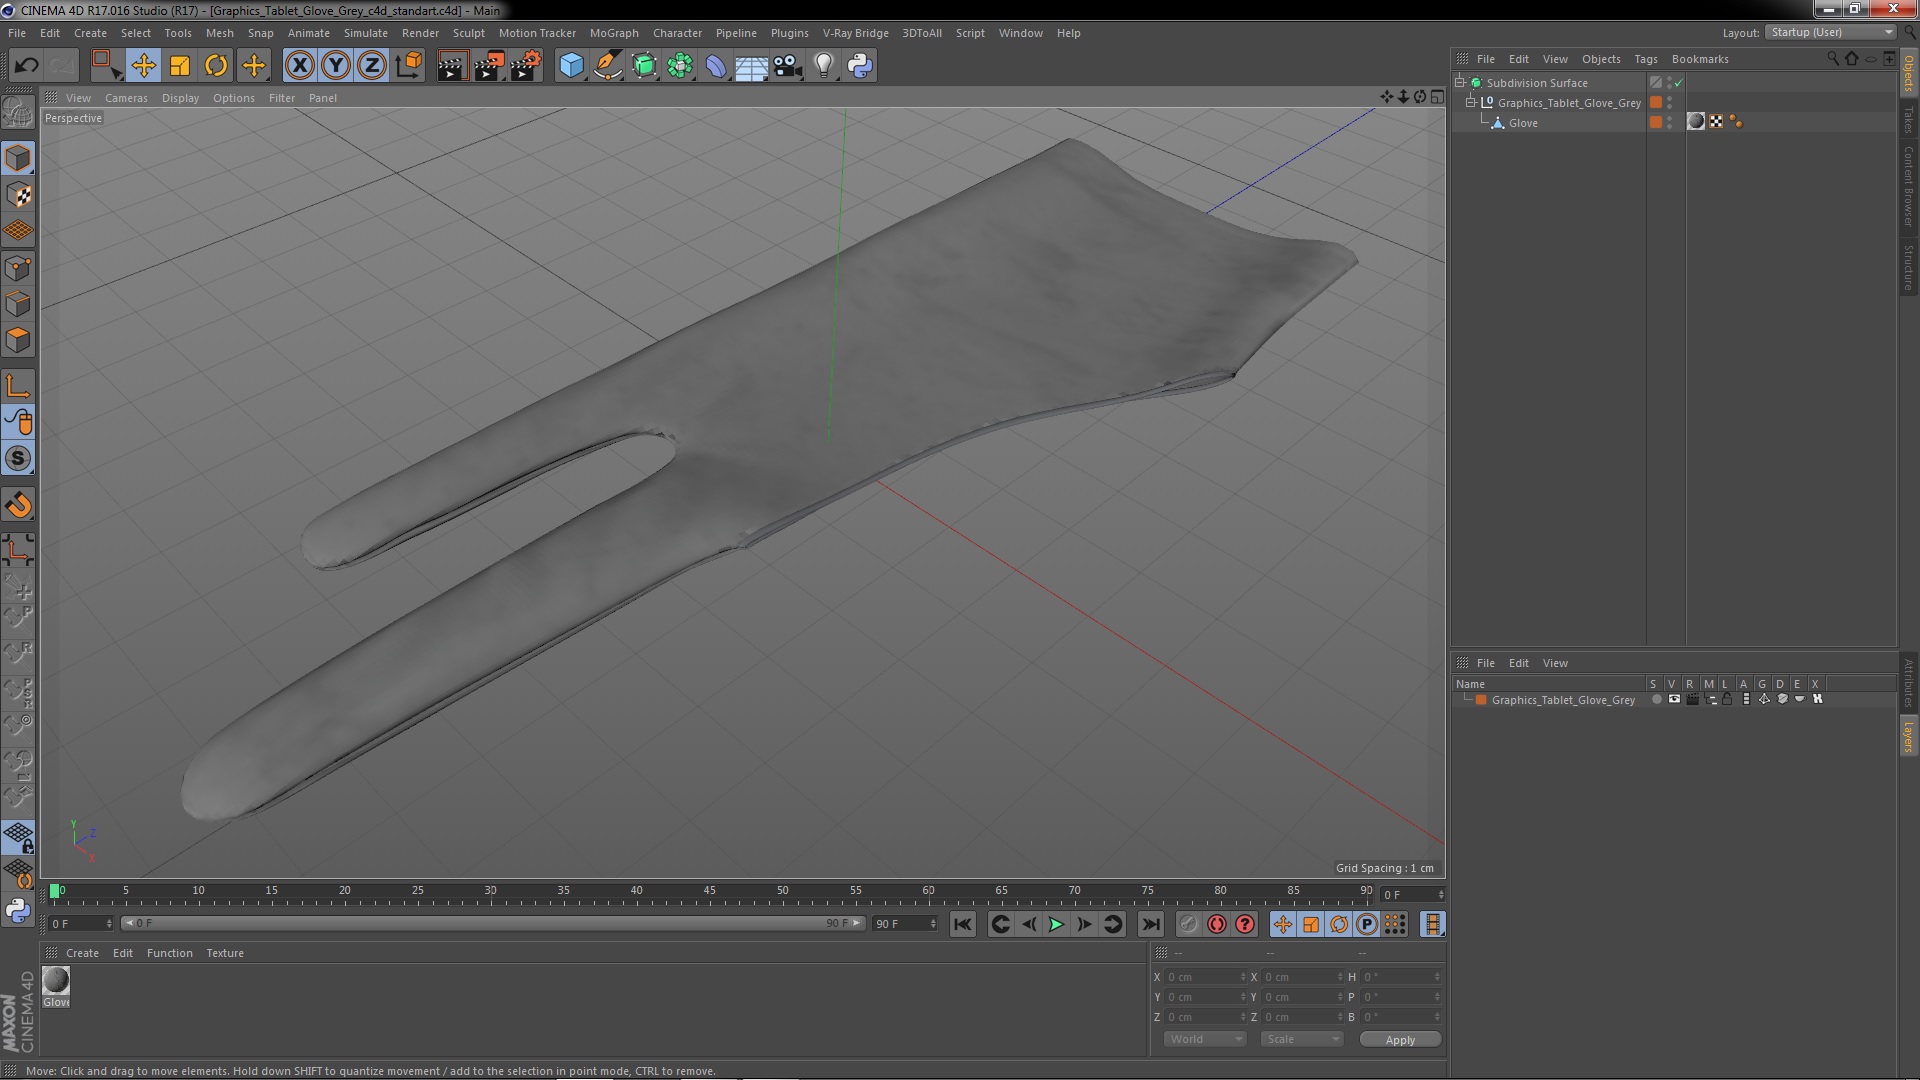Screen dimensions: 1920x1080
Task: Enable the Axis mode tool
Action: click(18, 386)
